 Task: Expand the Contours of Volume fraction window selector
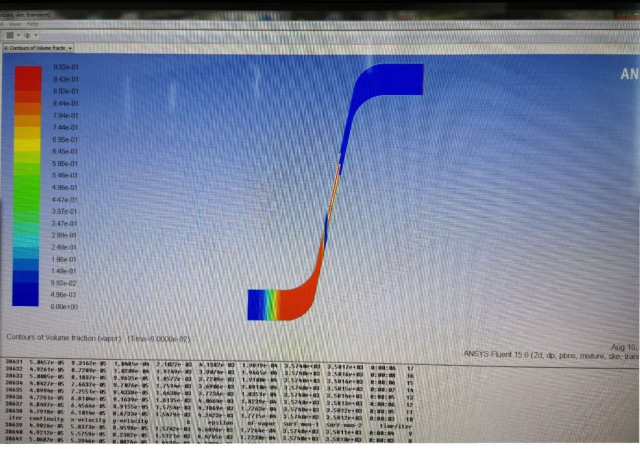tap(70, 47)
